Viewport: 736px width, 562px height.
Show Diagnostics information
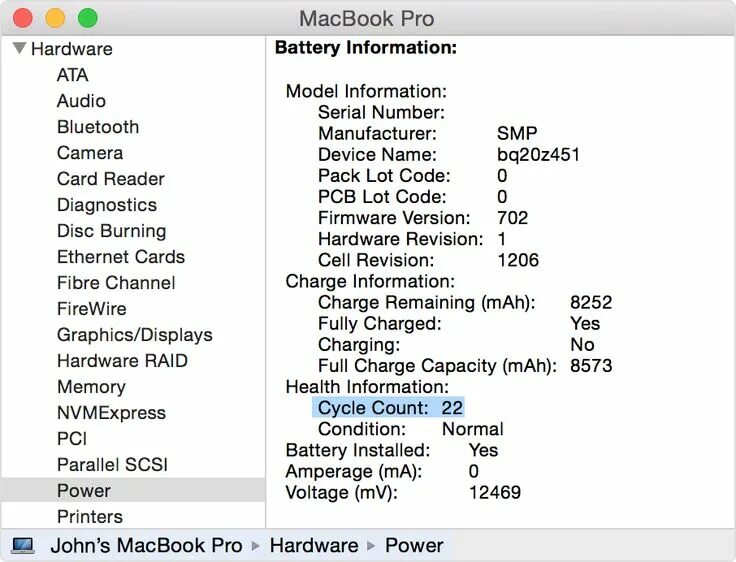tap(107, 205)
